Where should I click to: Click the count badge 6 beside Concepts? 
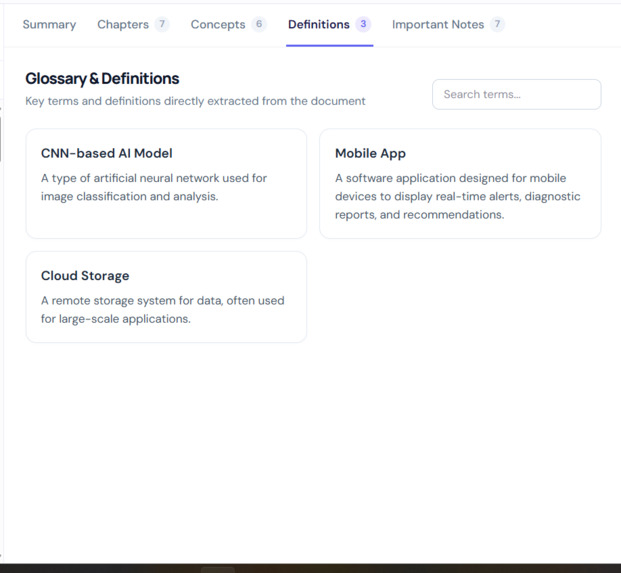tap(259, 24)
